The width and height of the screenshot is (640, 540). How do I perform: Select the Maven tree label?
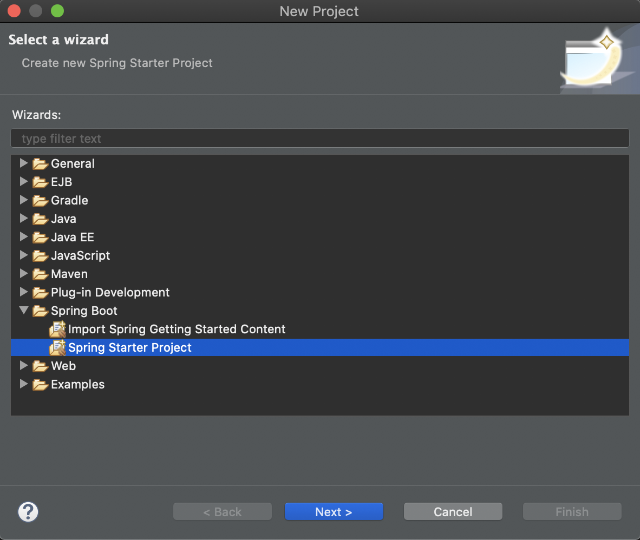point(69,274)
